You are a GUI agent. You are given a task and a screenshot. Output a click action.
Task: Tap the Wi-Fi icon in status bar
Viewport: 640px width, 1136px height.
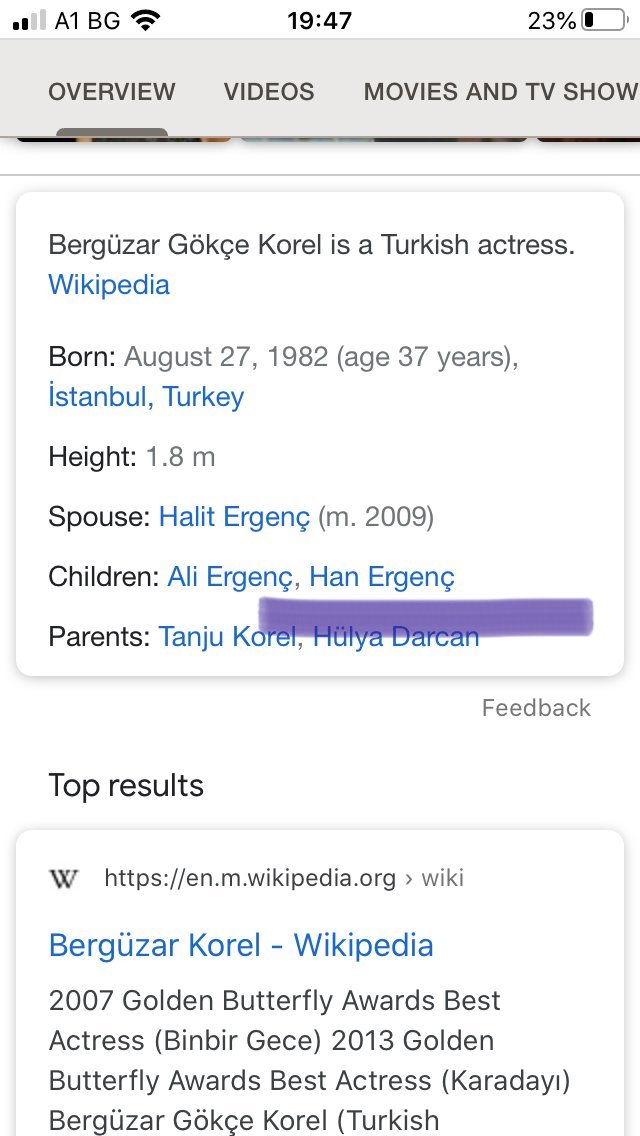[x=146, y=20]
